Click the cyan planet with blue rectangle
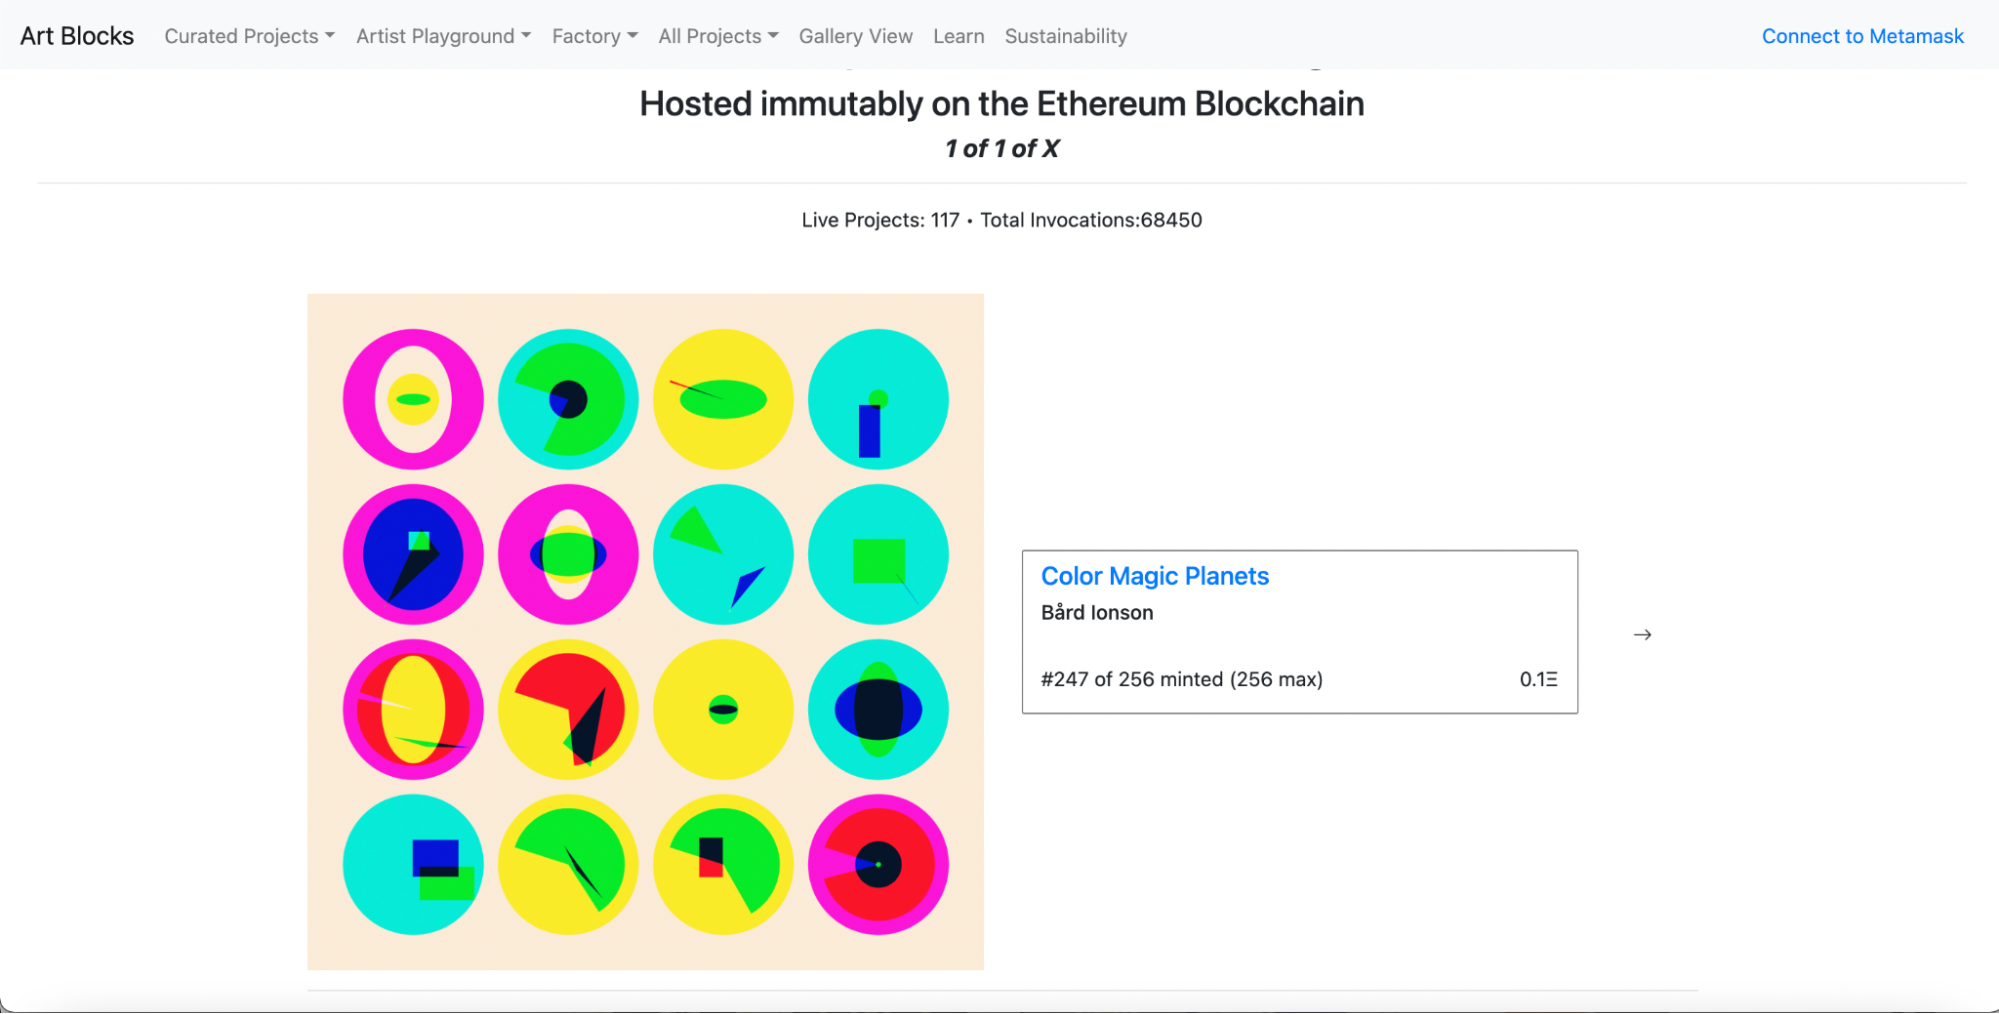This screenshot has width=1999, height=1014. pos(878,399)
